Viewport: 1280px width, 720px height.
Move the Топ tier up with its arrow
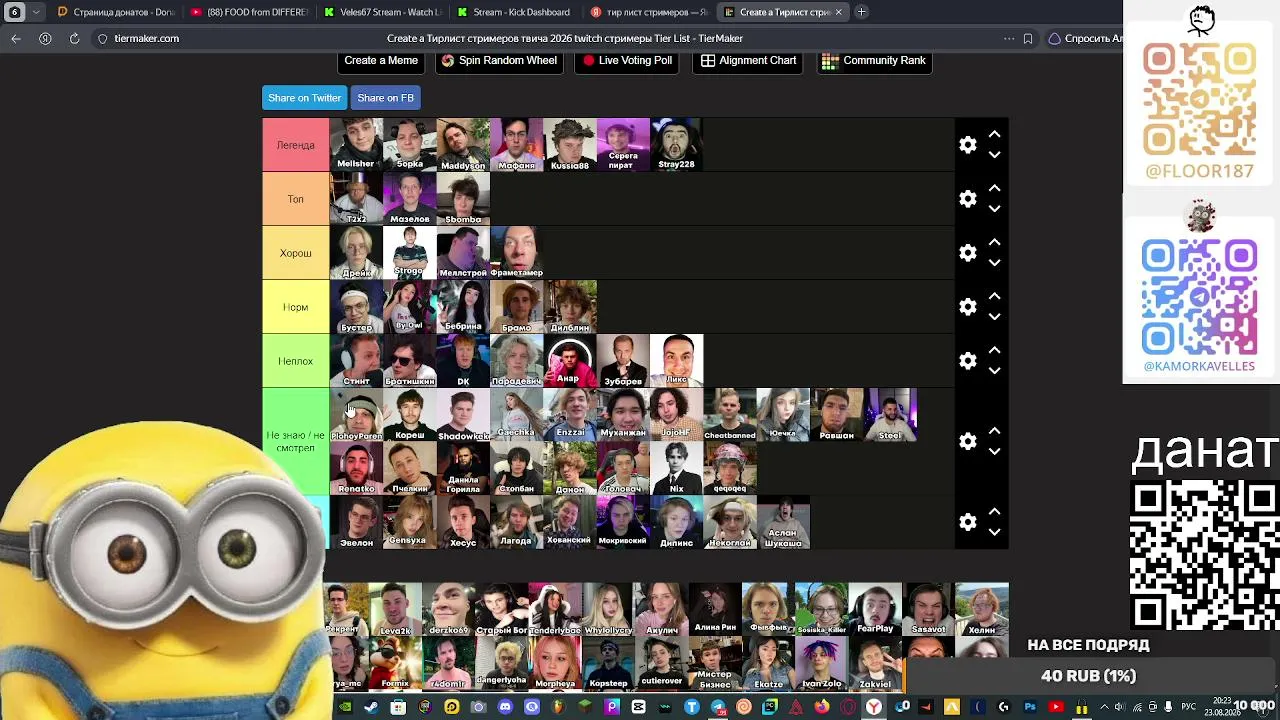click(x=994, y=188)
